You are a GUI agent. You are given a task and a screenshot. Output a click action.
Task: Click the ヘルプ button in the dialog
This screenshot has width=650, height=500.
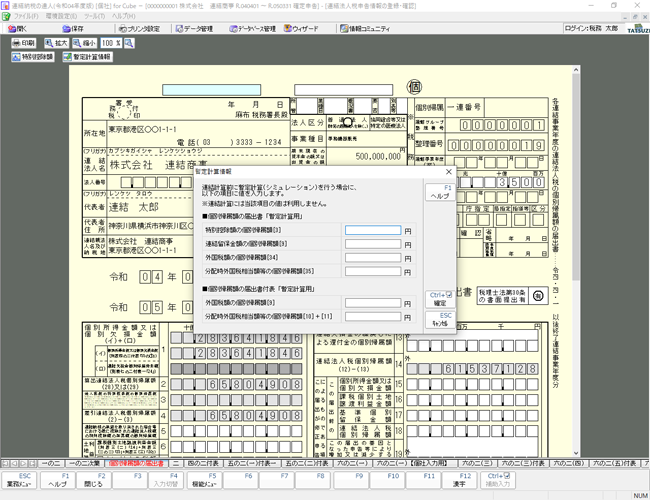[x=440, y=192]
